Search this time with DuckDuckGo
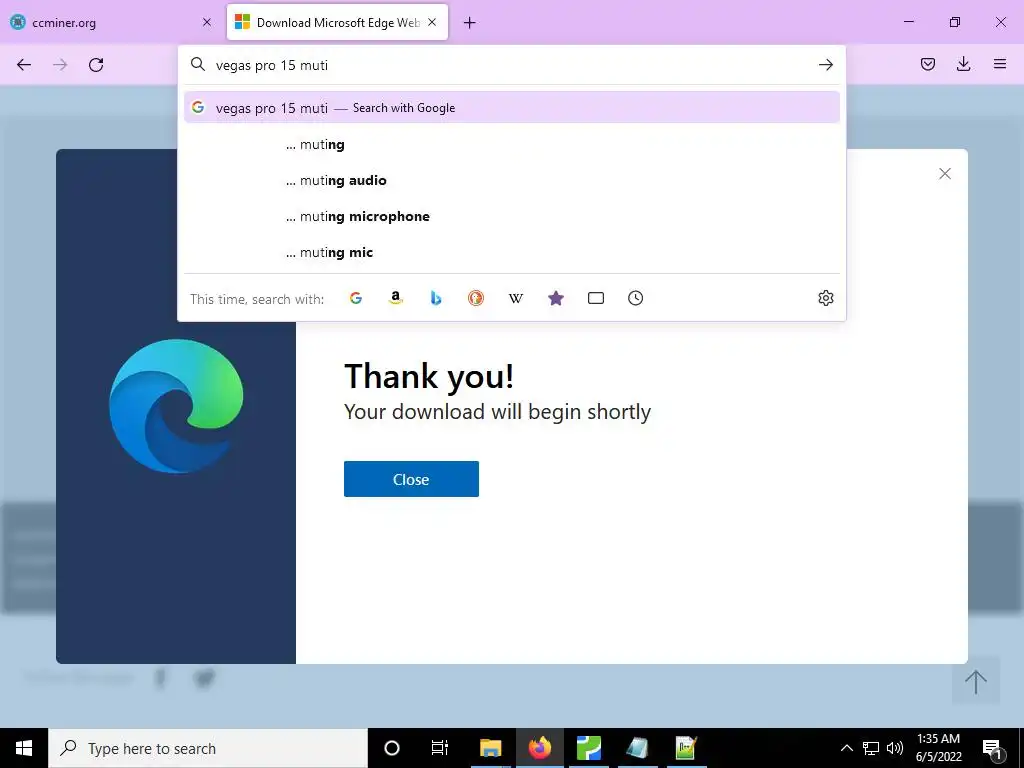 tap(476, 298)
